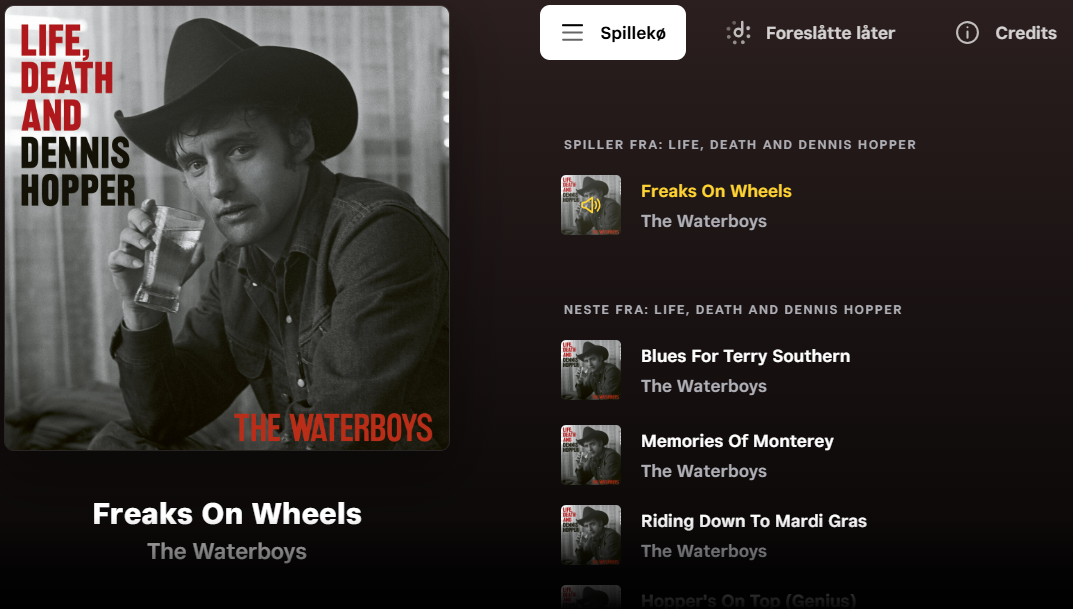This screenshot has height=609, width=1073.
Task: Click the Credits info circle icon
Action: [967, 33]
